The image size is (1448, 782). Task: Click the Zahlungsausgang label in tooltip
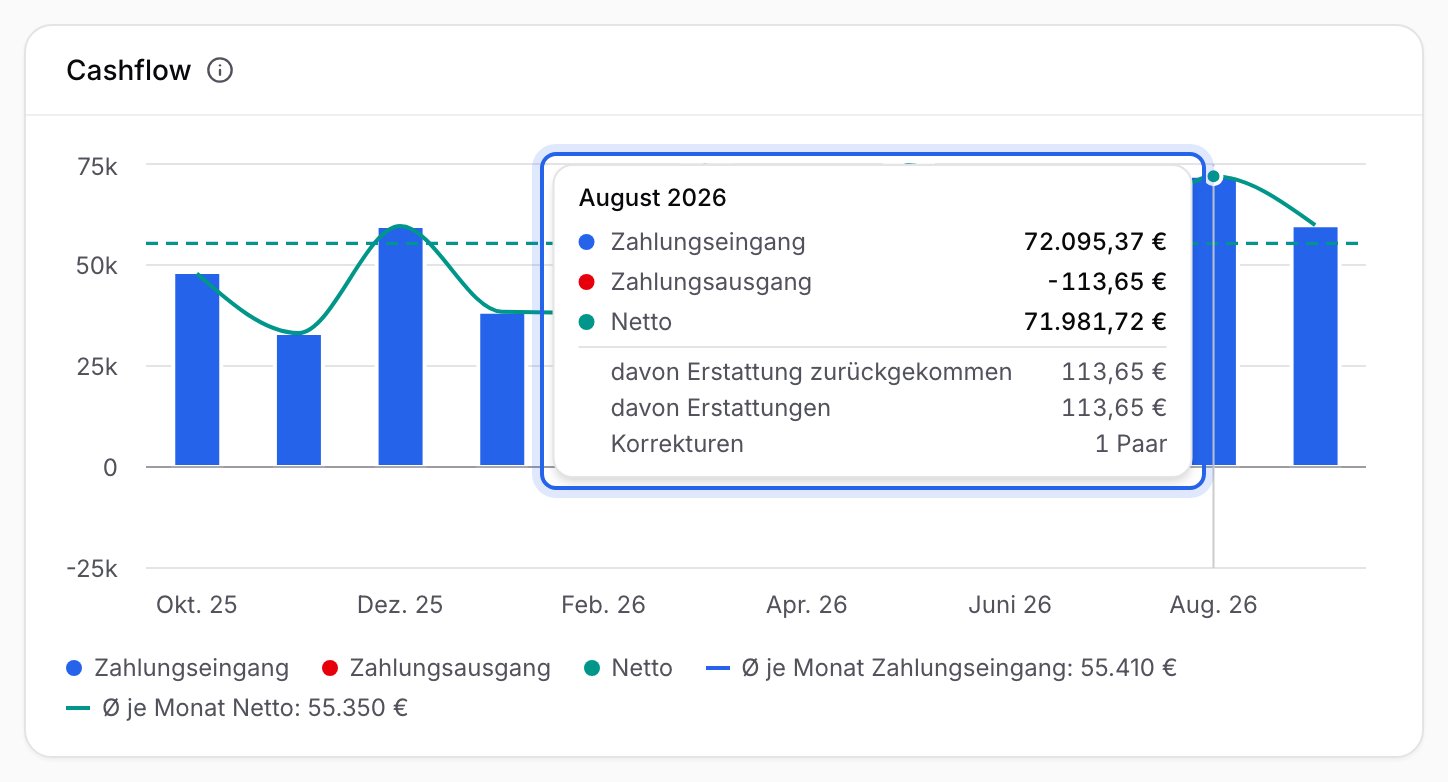(x=711, y=281)
